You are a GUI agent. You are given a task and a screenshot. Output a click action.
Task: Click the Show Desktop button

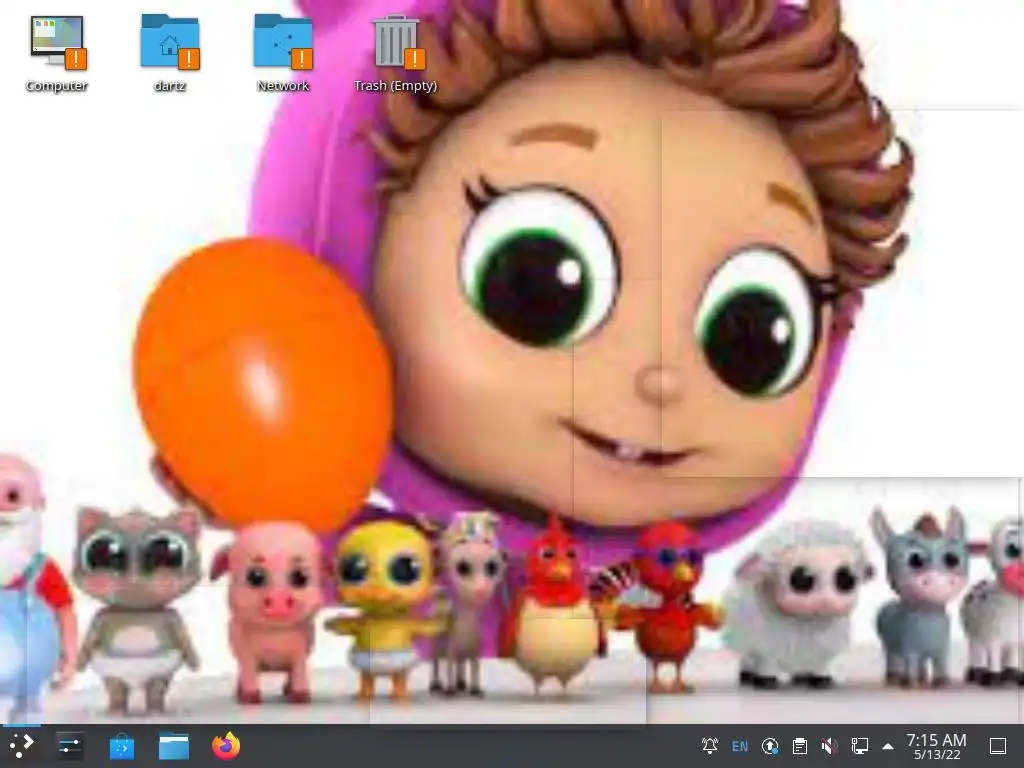click(x=998, y=746)
